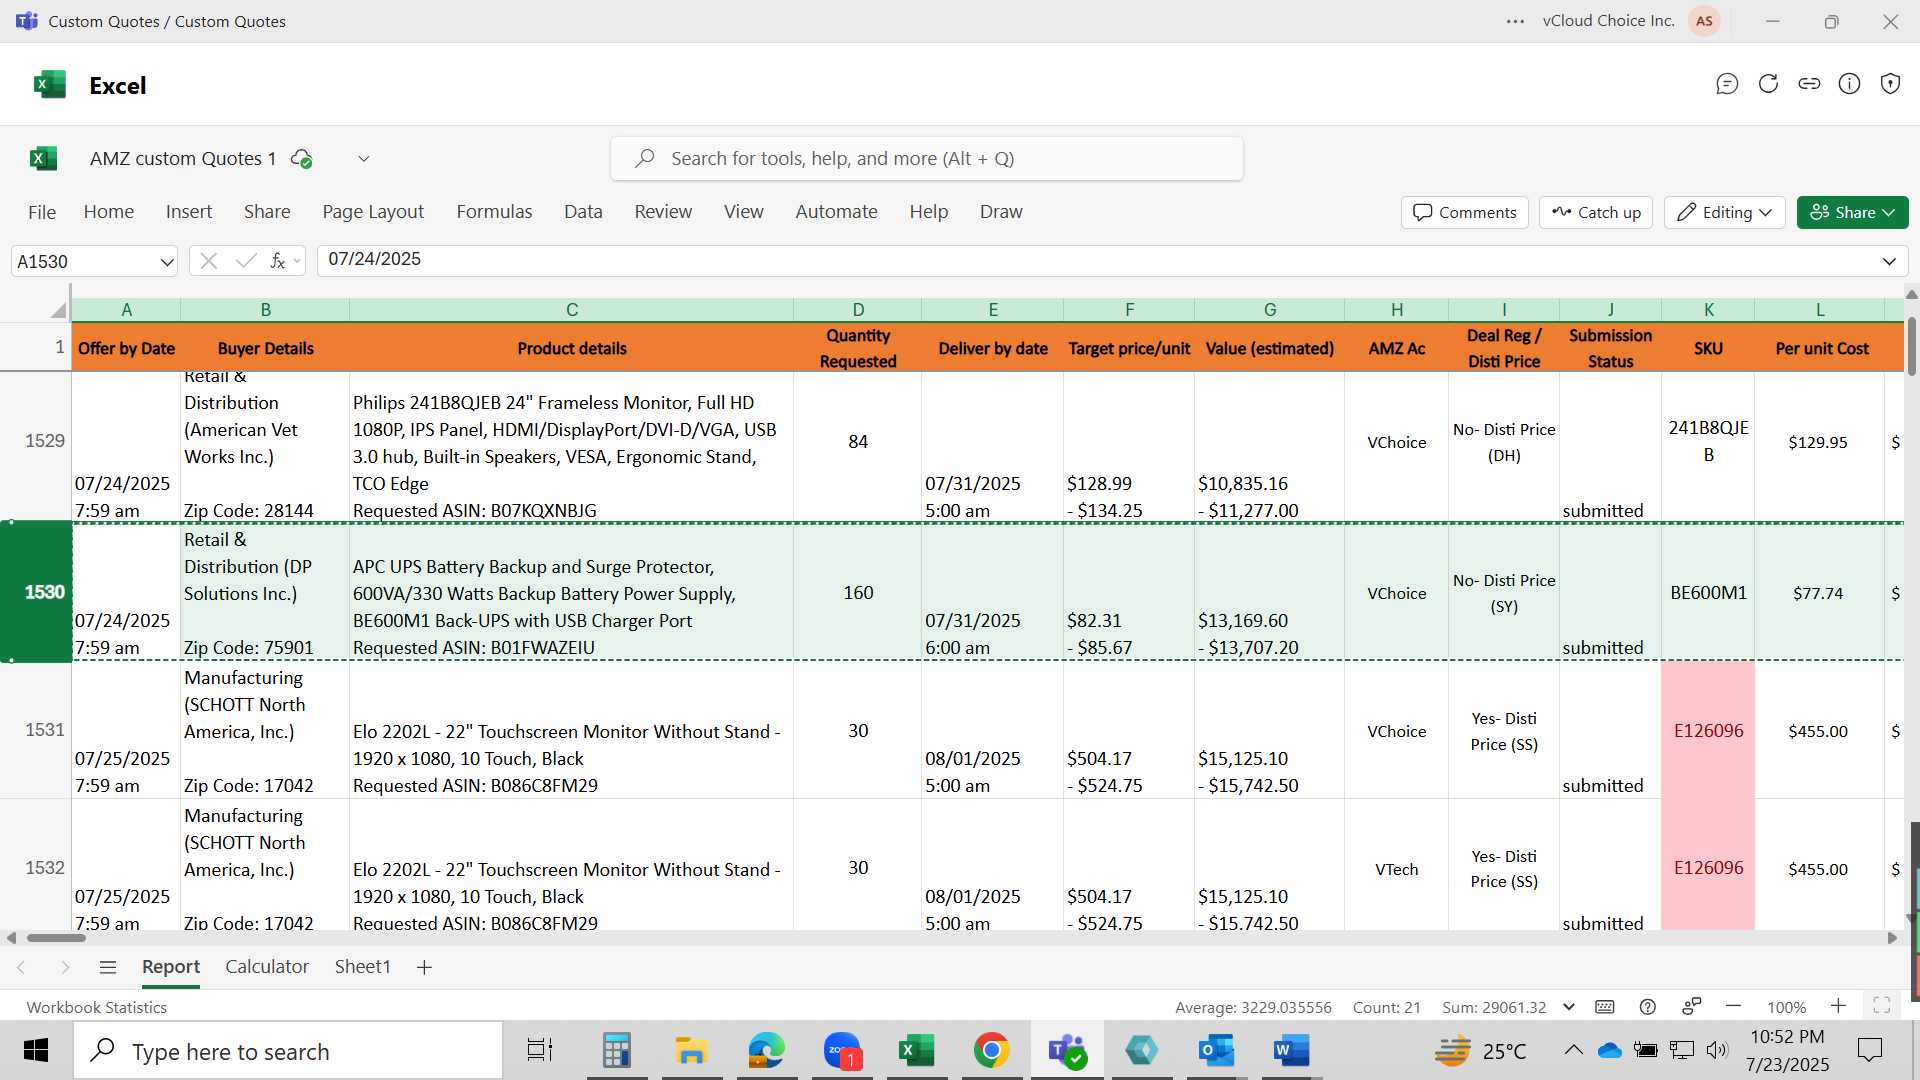Open the insert function fx button

point(277,261)
